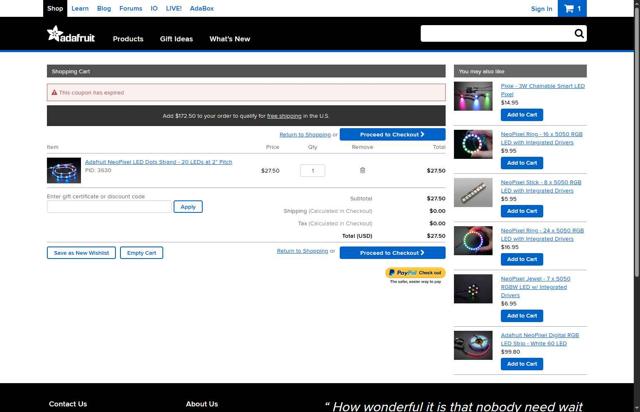Click the NeoPixel Jewel thumbnail
This screenshot has width=640, height=412.
[473, 289]
